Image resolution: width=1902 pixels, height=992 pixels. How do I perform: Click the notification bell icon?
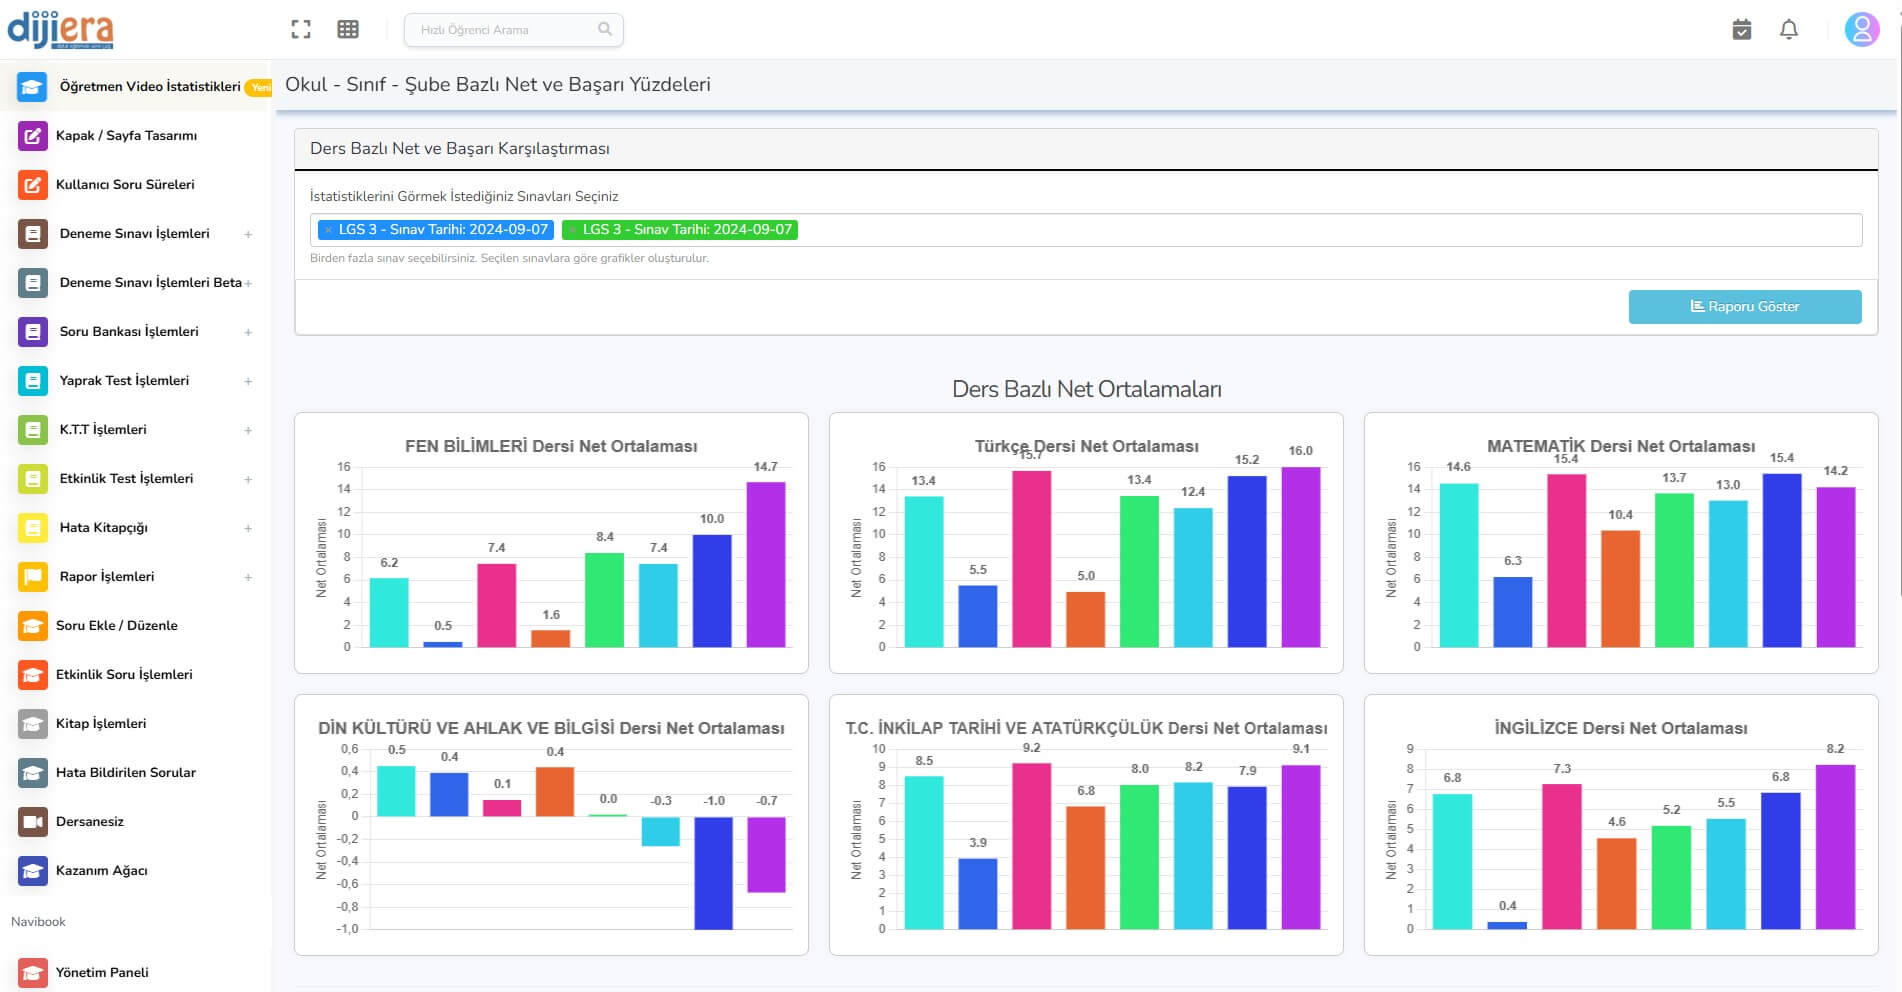(x=1789, y=30)
